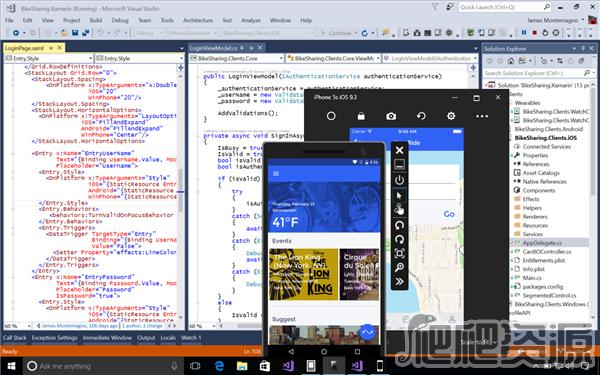The height and width of the screenshot is (375, 600).
Task: Pause debugging with the Break All button
Action: coord(524,33)
